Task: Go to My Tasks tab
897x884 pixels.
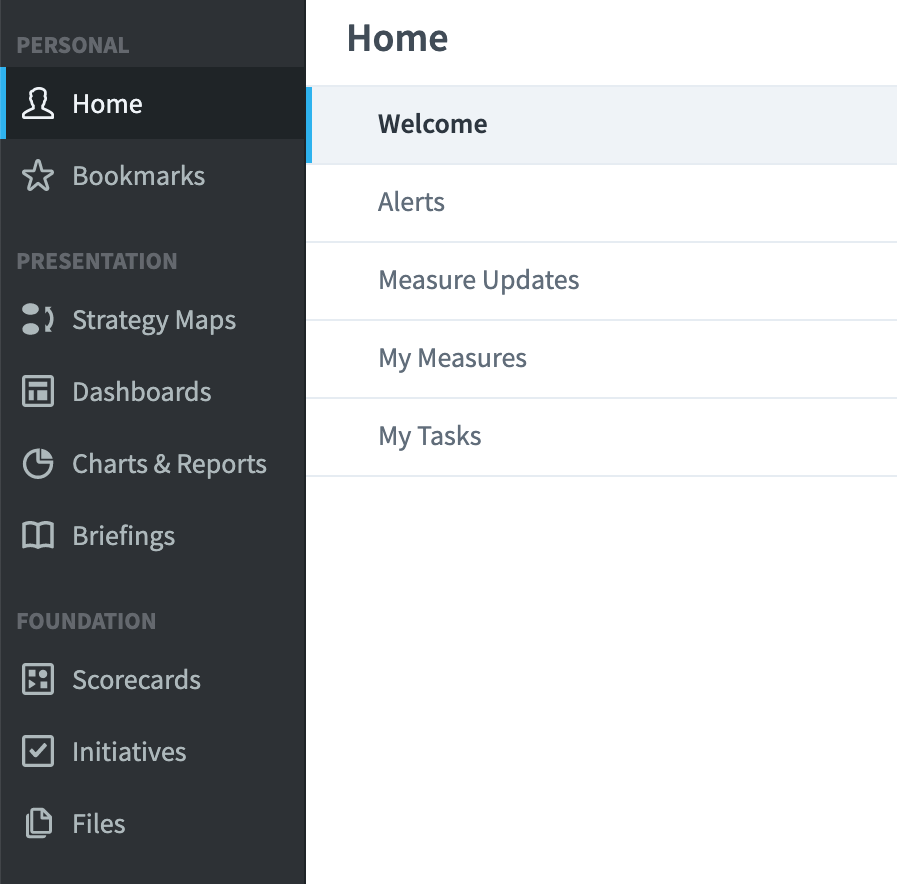Action: pos(601,436)
